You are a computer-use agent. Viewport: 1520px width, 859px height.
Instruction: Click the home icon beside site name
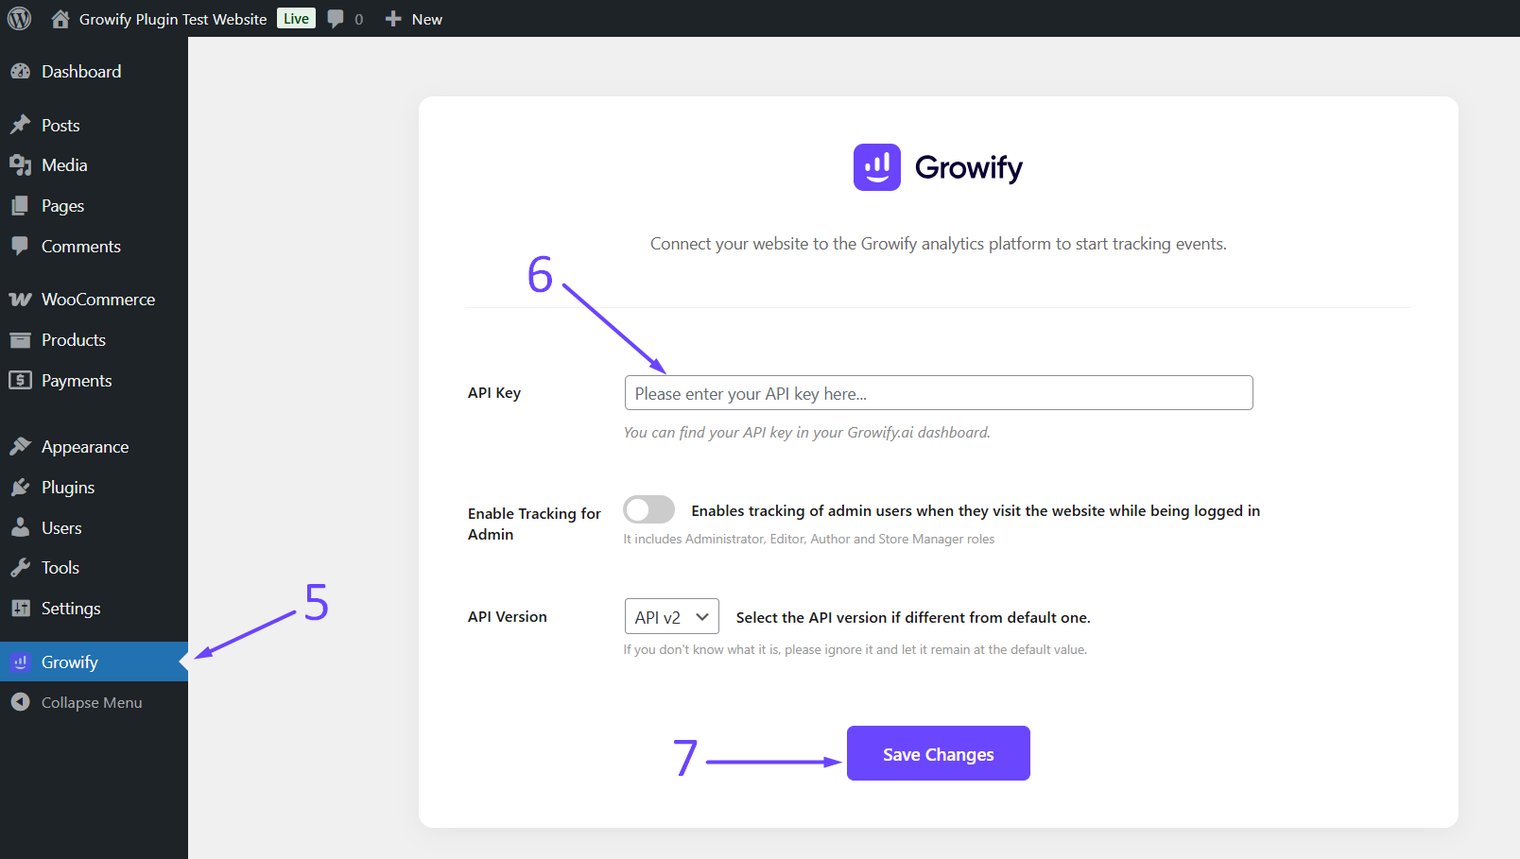pyautogui.click(x=60, y=19)
